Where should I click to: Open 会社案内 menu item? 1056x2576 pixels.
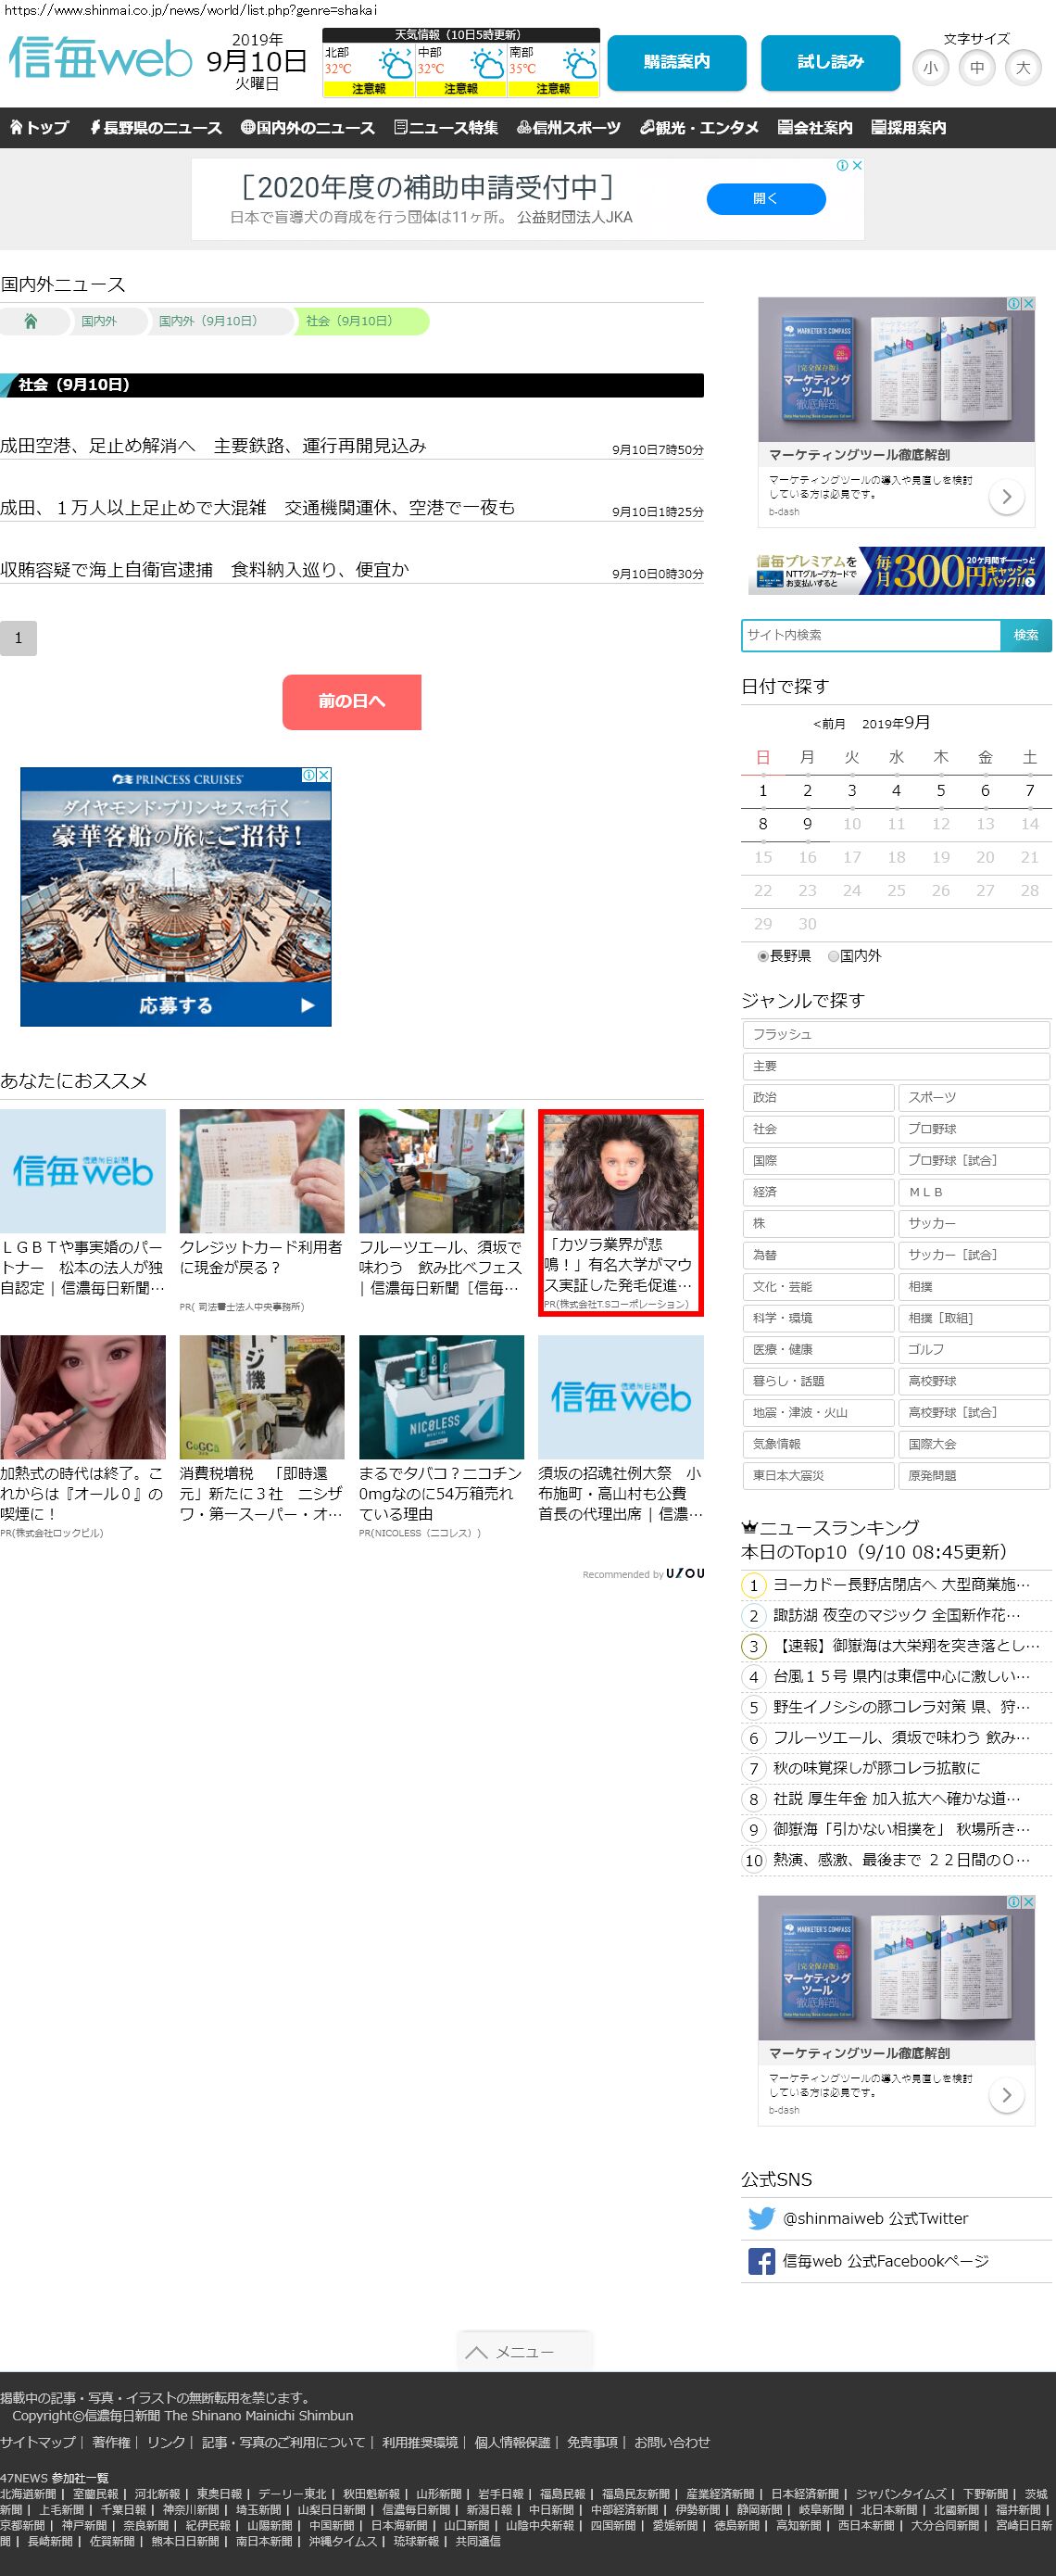coord(815,128)
